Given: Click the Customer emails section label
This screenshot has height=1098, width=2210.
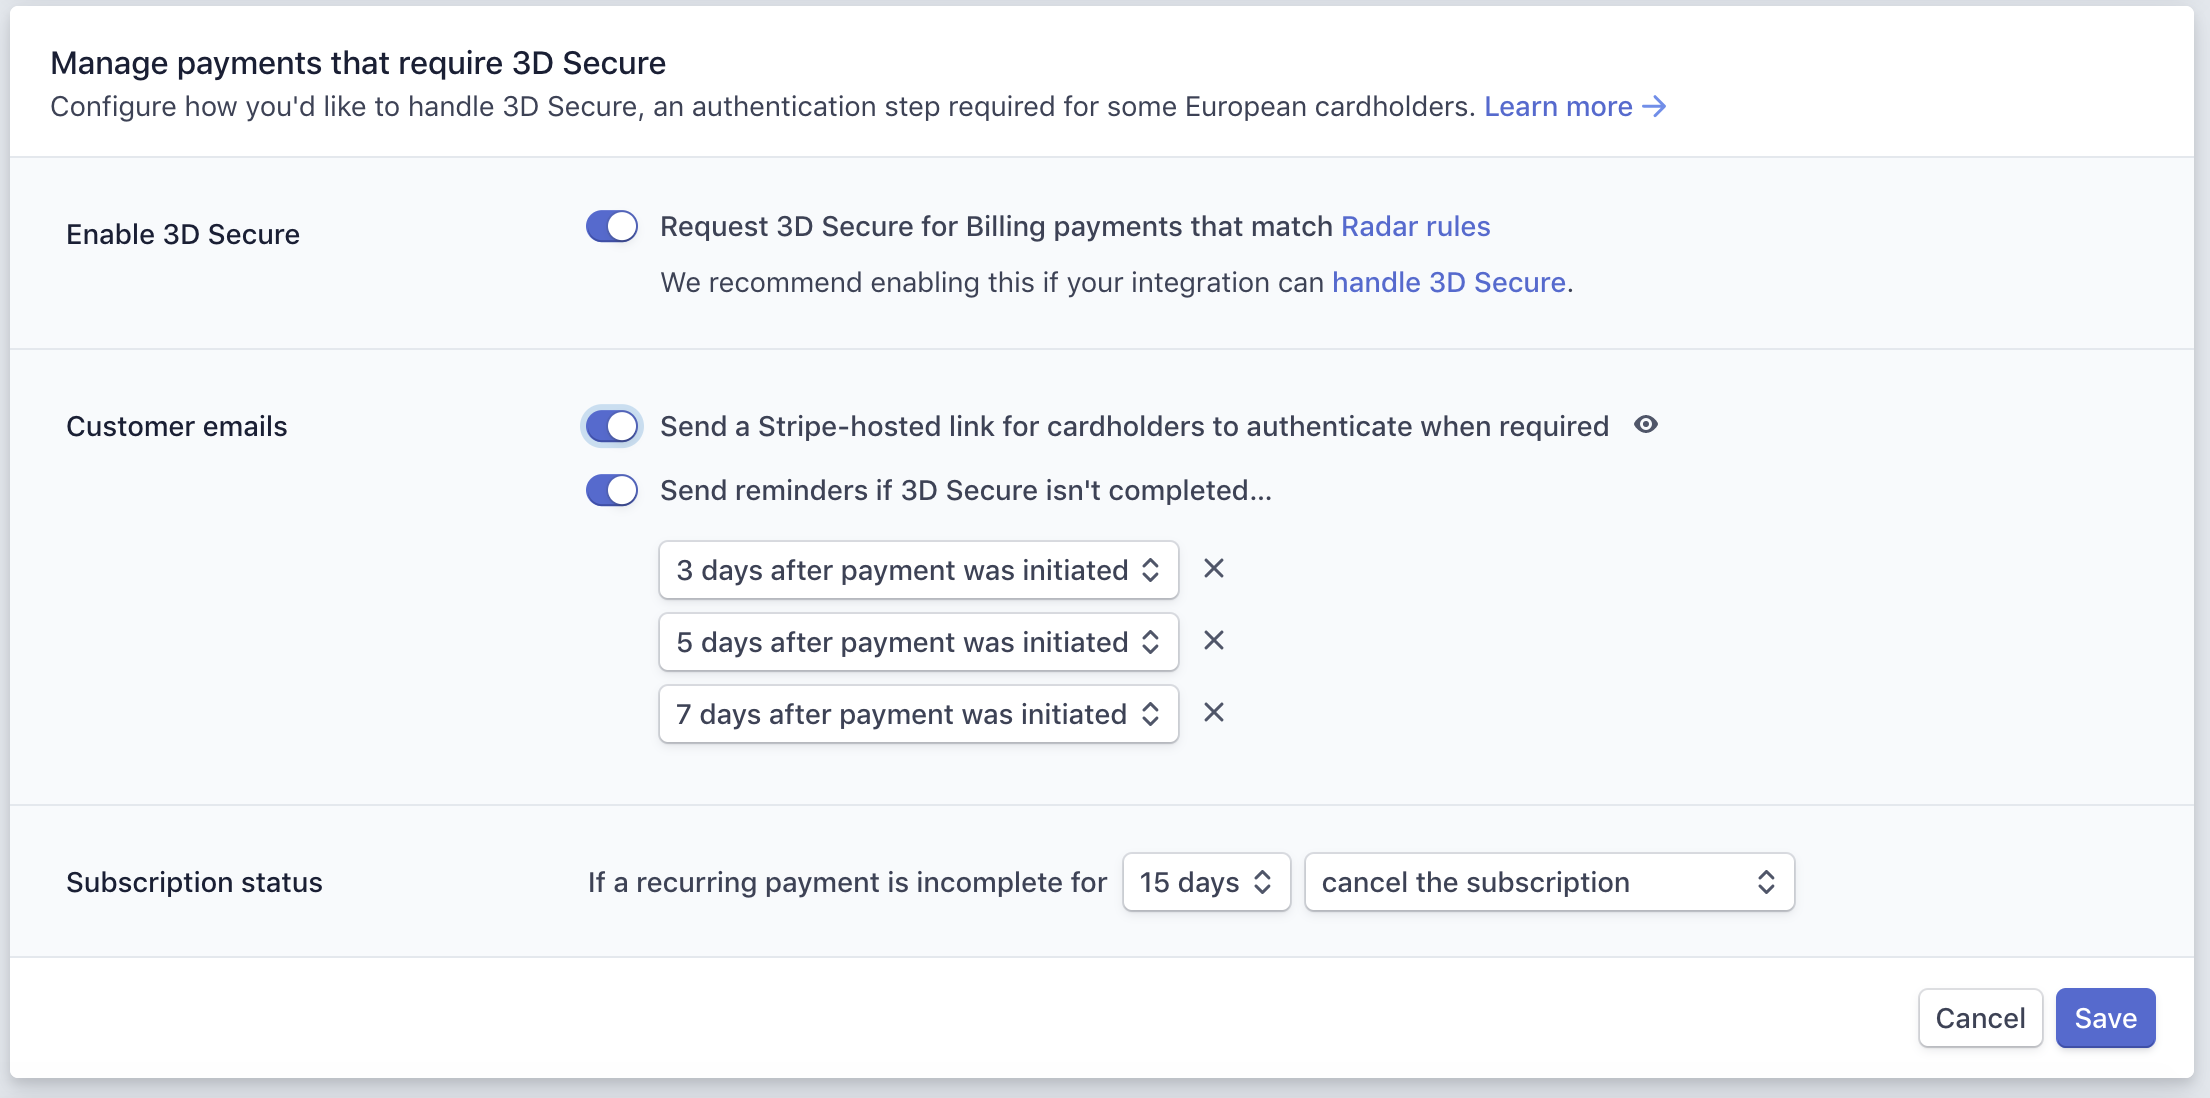Looking at the screenshot, I should [x=177, y=427].
